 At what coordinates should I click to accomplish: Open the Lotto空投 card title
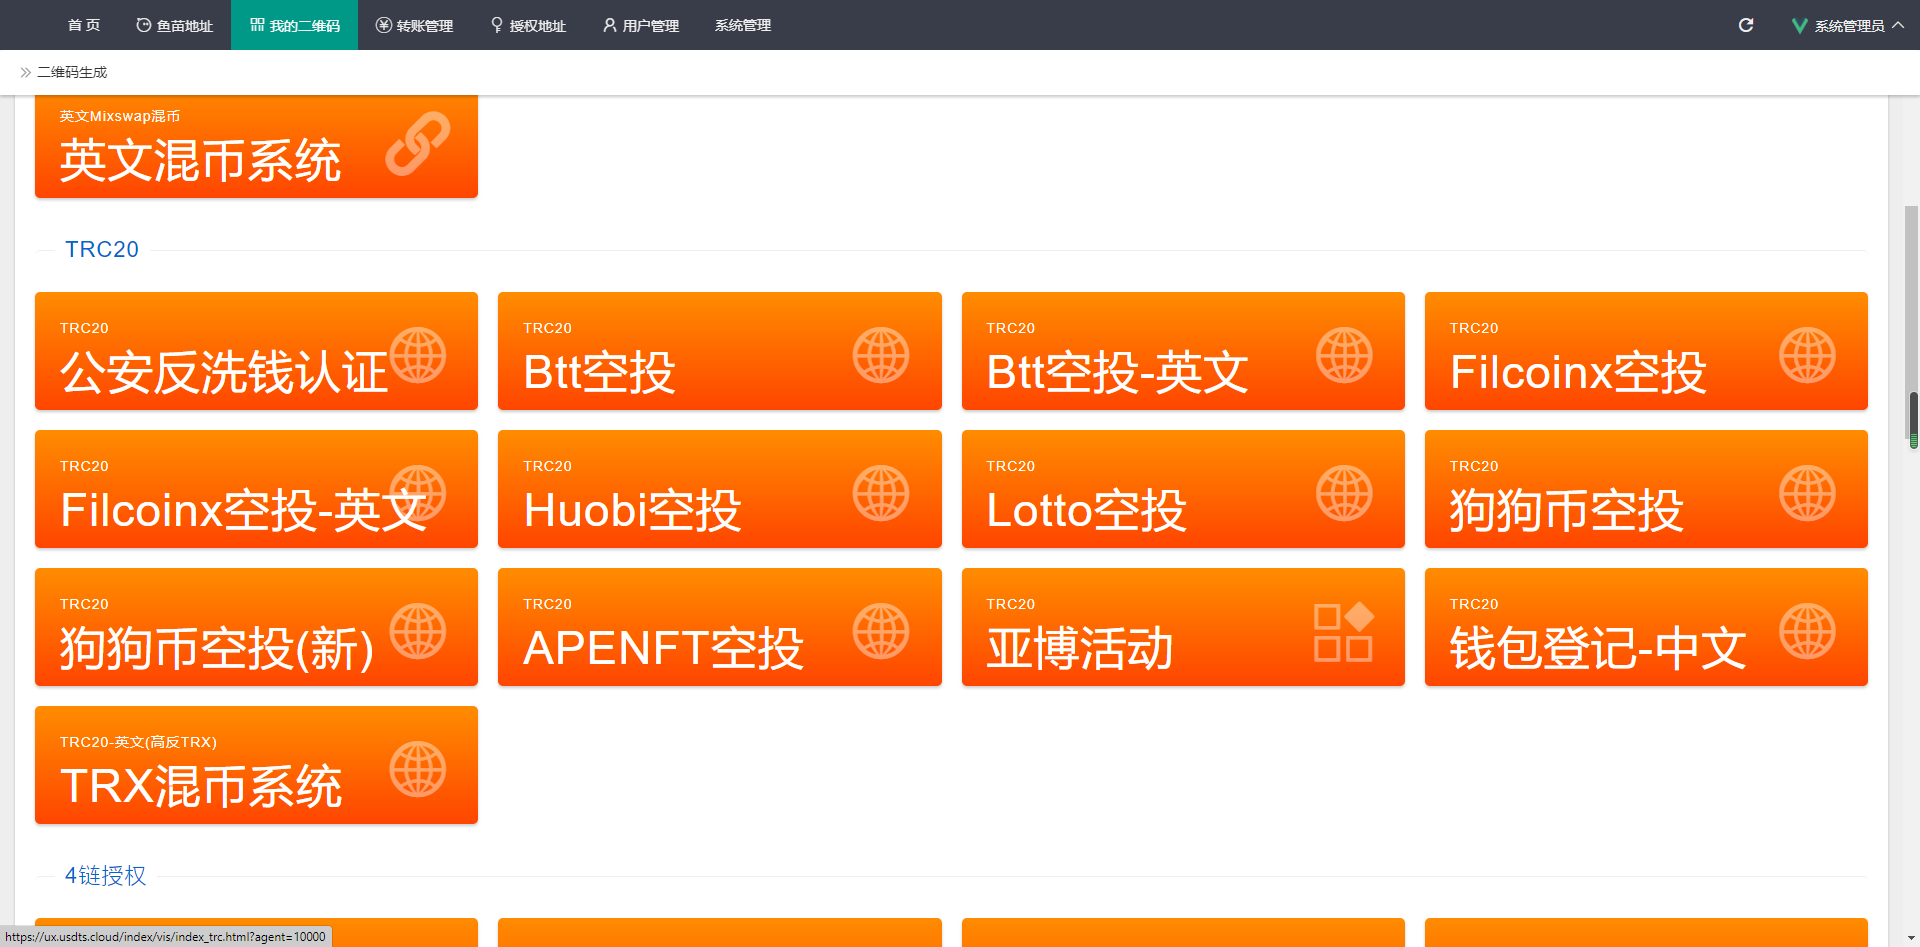point(1087,510)
